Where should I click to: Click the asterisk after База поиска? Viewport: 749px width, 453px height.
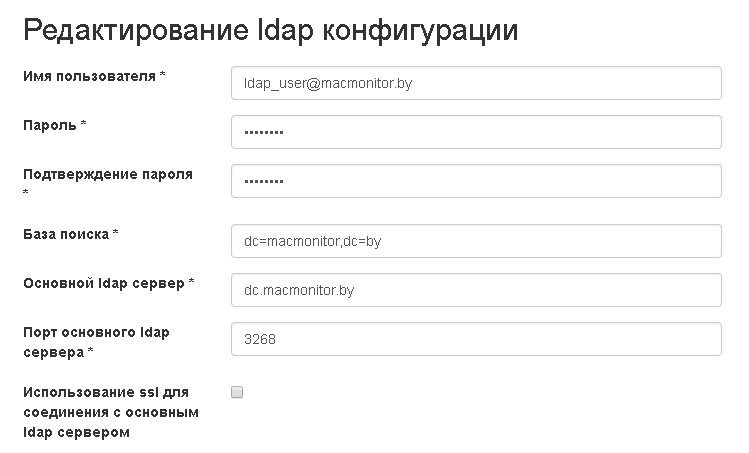click(116, 234)
